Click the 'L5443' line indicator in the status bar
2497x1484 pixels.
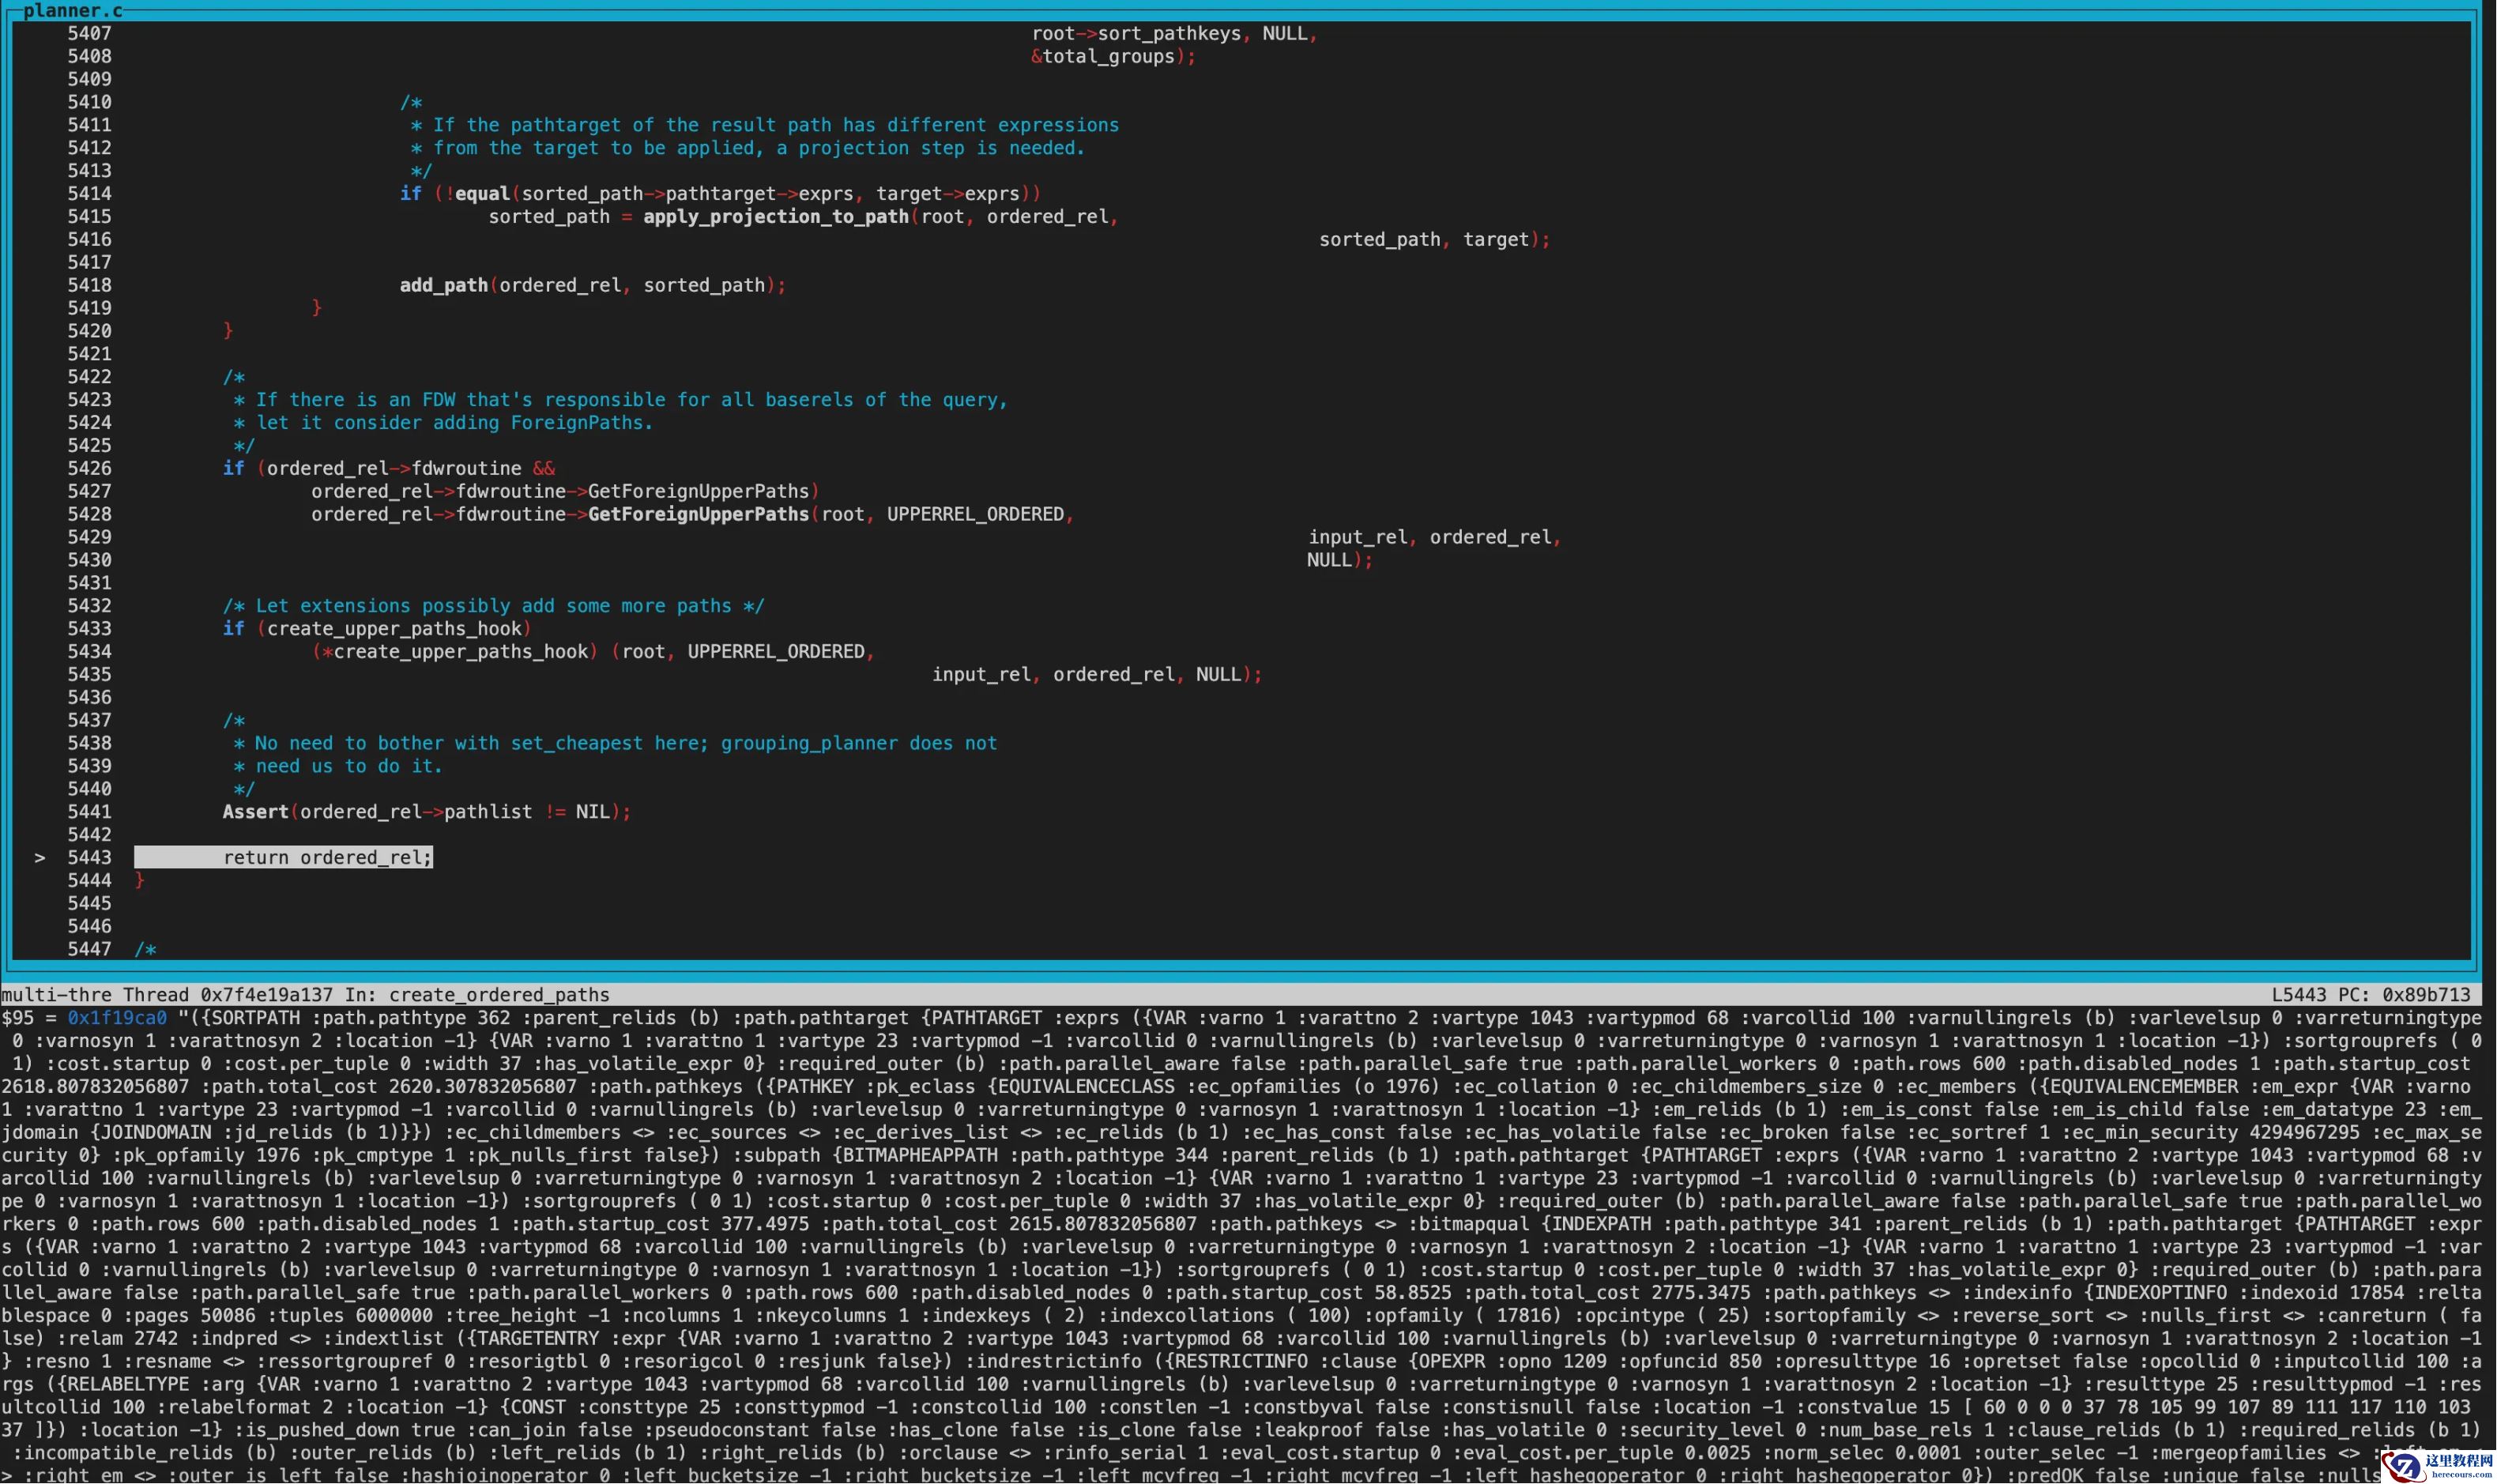(2298, 994)
